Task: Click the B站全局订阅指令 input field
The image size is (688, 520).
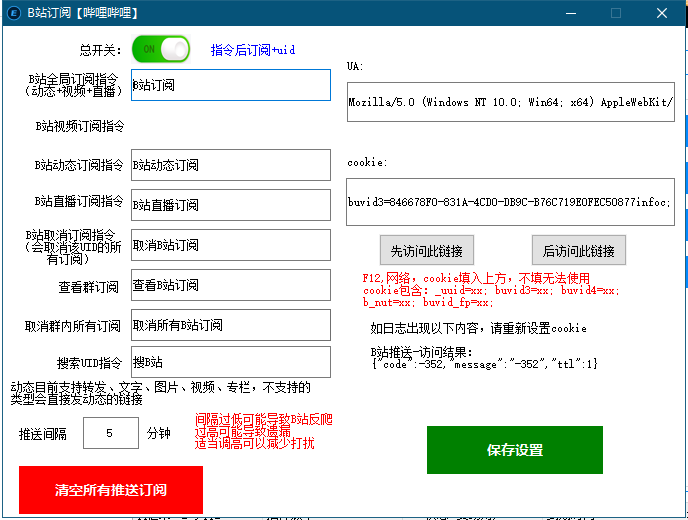Action: [231, 85]
